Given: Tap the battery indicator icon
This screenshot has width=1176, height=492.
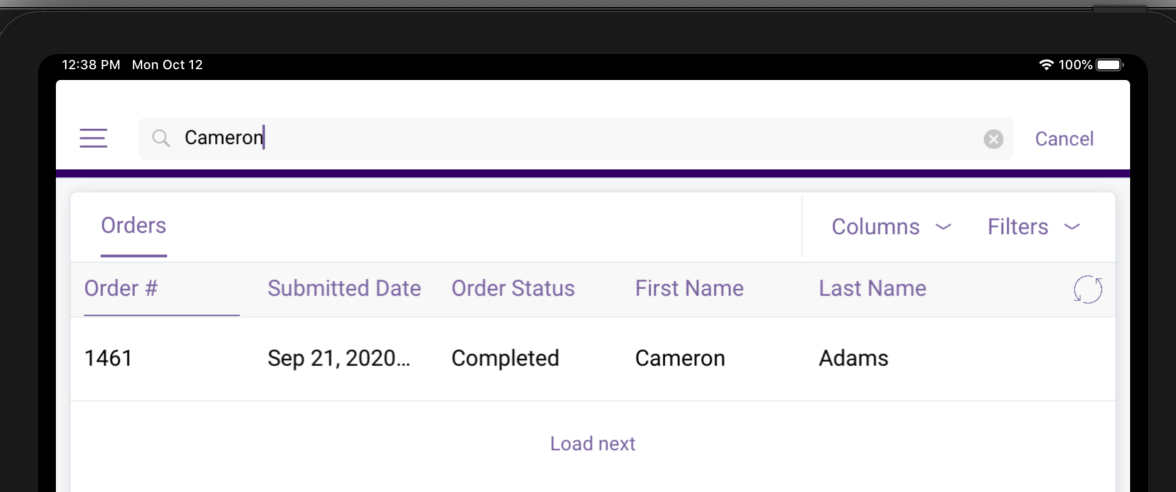Looking at the screenshot, I should pyautogui.click(x=1110, y=65).
